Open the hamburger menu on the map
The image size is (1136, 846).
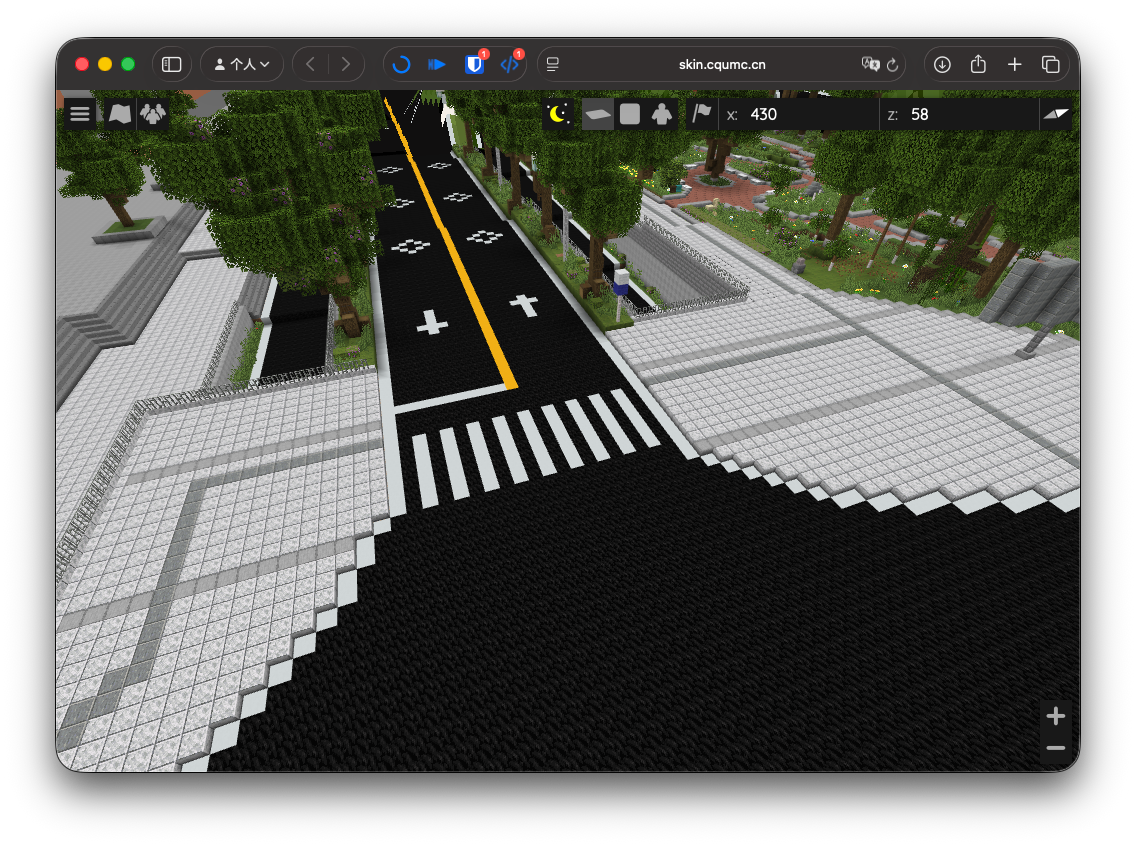pos(80,114)
